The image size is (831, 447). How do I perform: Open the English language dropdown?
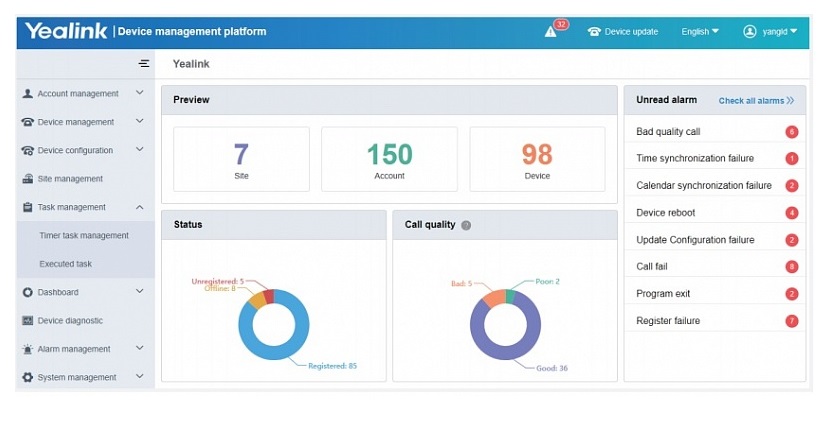(700, 32)
